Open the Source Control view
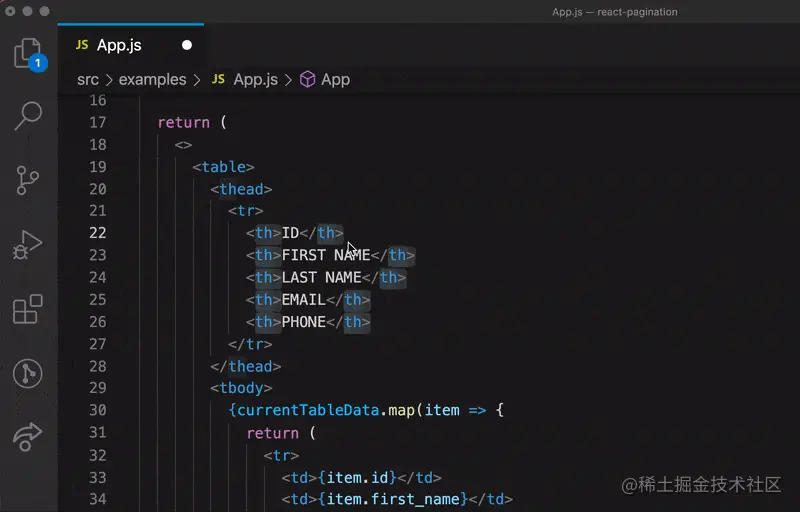 [28, 180]
